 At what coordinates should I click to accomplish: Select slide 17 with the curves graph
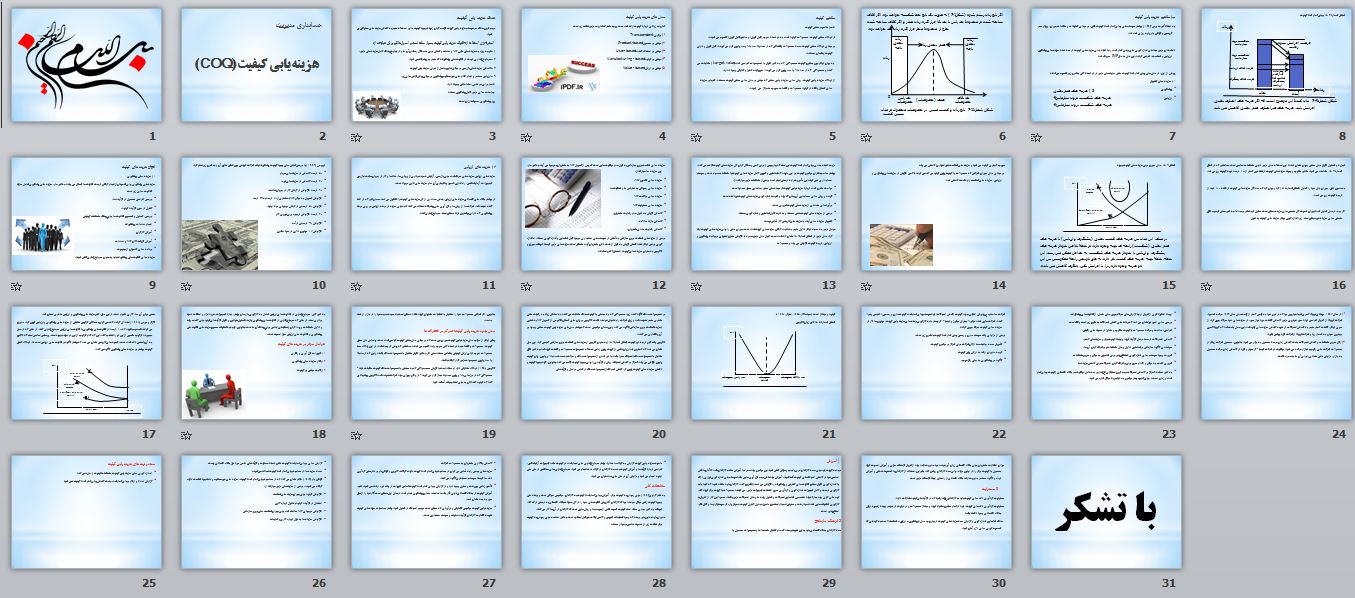click(86, 363)
